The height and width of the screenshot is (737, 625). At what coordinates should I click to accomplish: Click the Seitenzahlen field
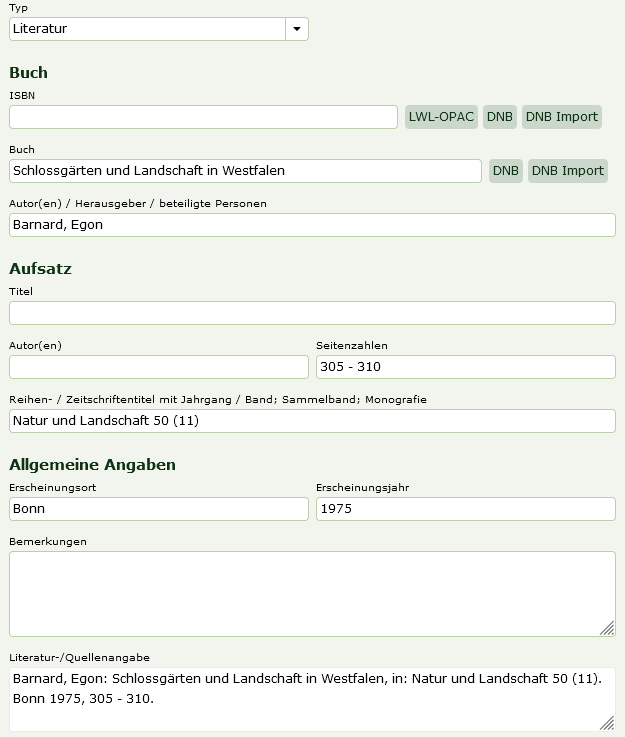click(x=465, y=367)
